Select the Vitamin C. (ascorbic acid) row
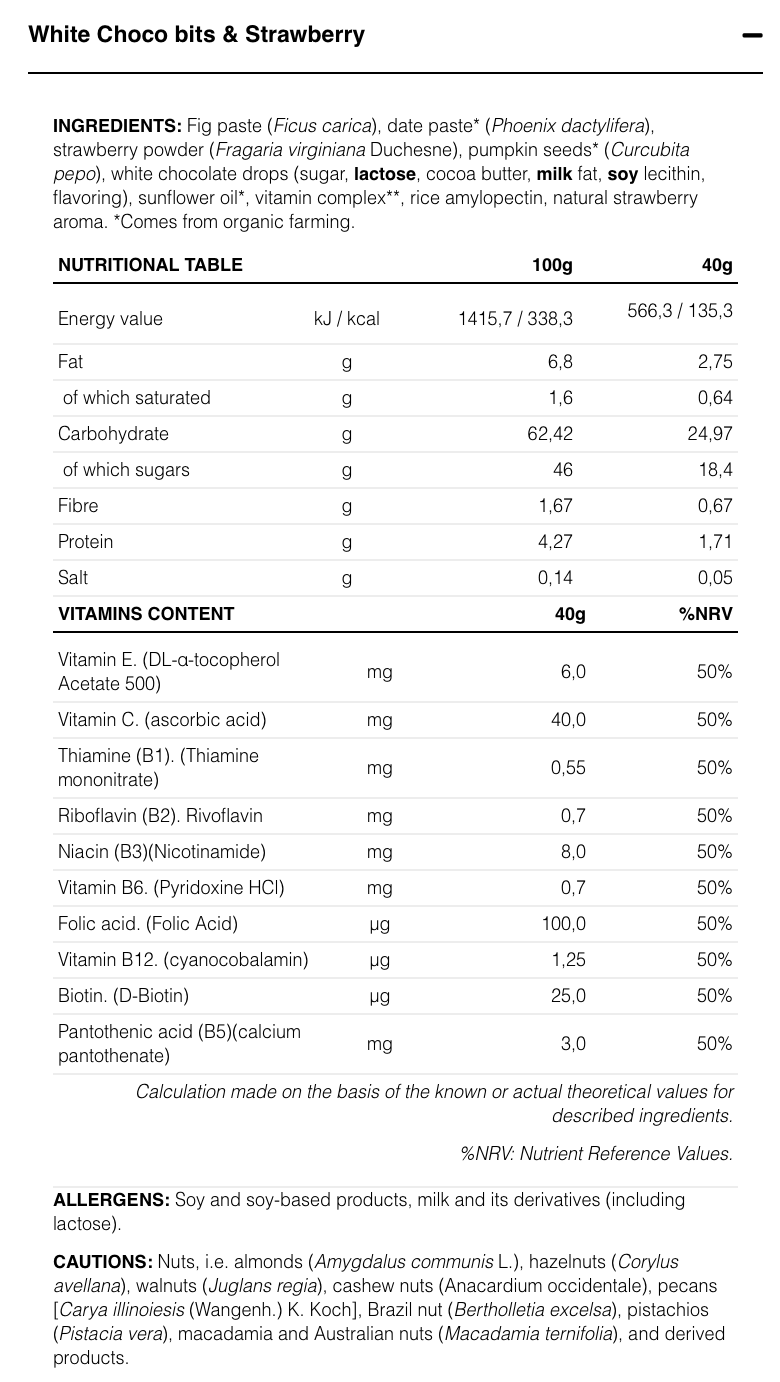 162,720
